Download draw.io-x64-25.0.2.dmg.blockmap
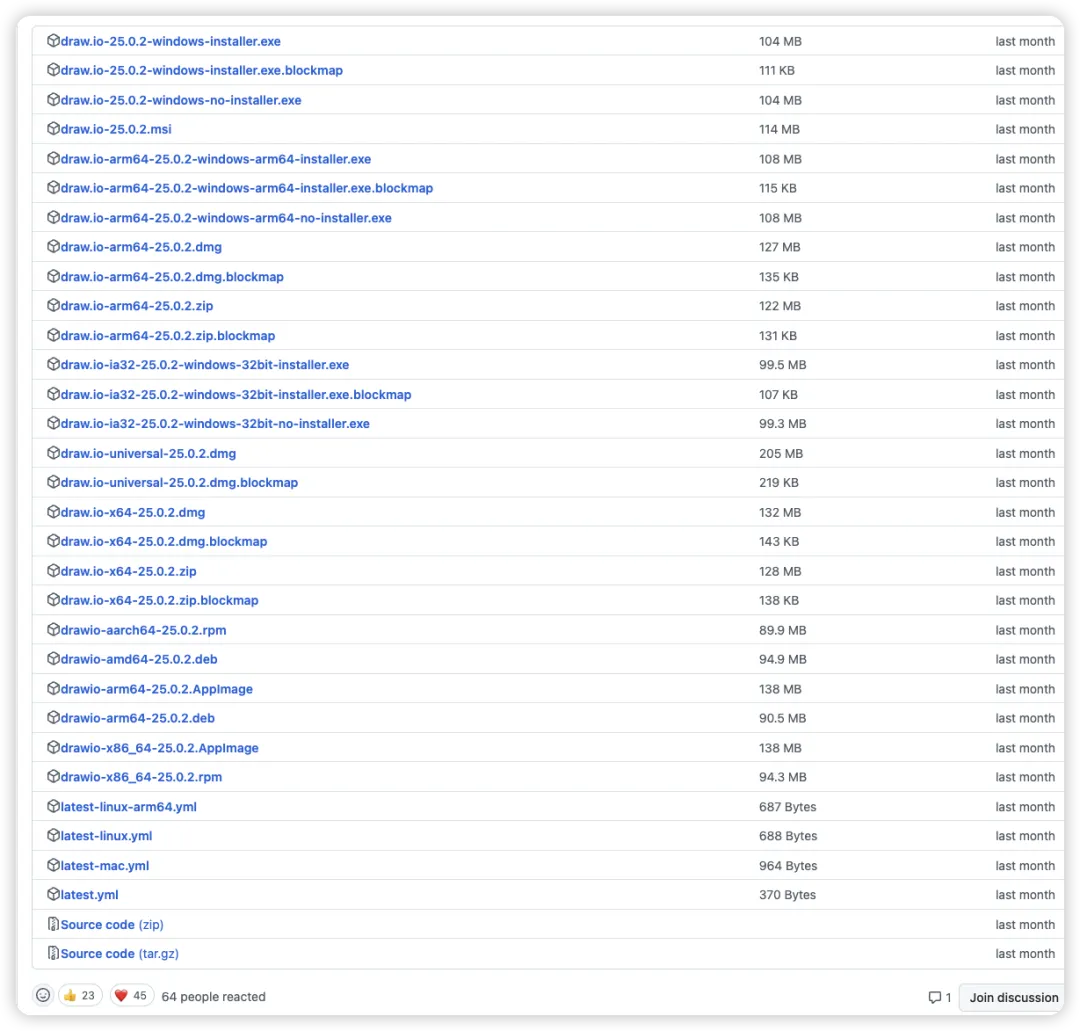This screenshot has width=1080, height=1031. (x=164, y=541)
